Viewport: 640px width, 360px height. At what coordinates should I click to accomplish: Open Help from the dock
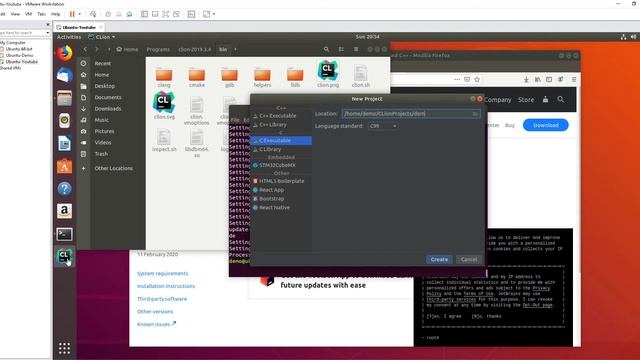tap(64, 189)
